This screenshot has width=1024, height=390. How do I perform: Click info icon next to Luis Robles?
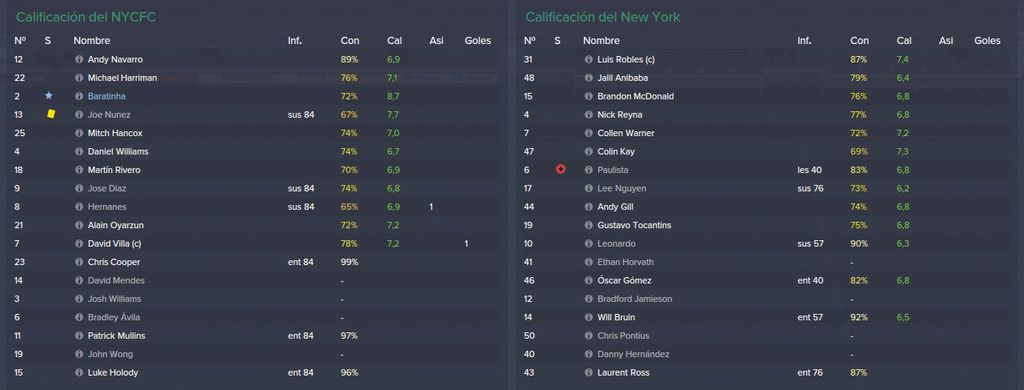588,59
